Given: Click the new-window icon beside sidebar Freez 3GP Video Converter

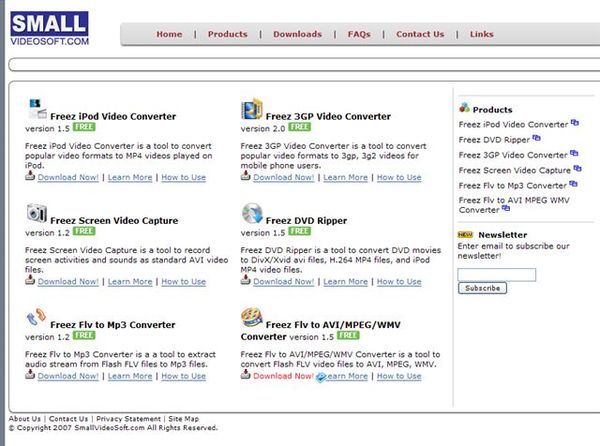Looking at the screenshot, I should pyautogui.click(x=574, y=153).
